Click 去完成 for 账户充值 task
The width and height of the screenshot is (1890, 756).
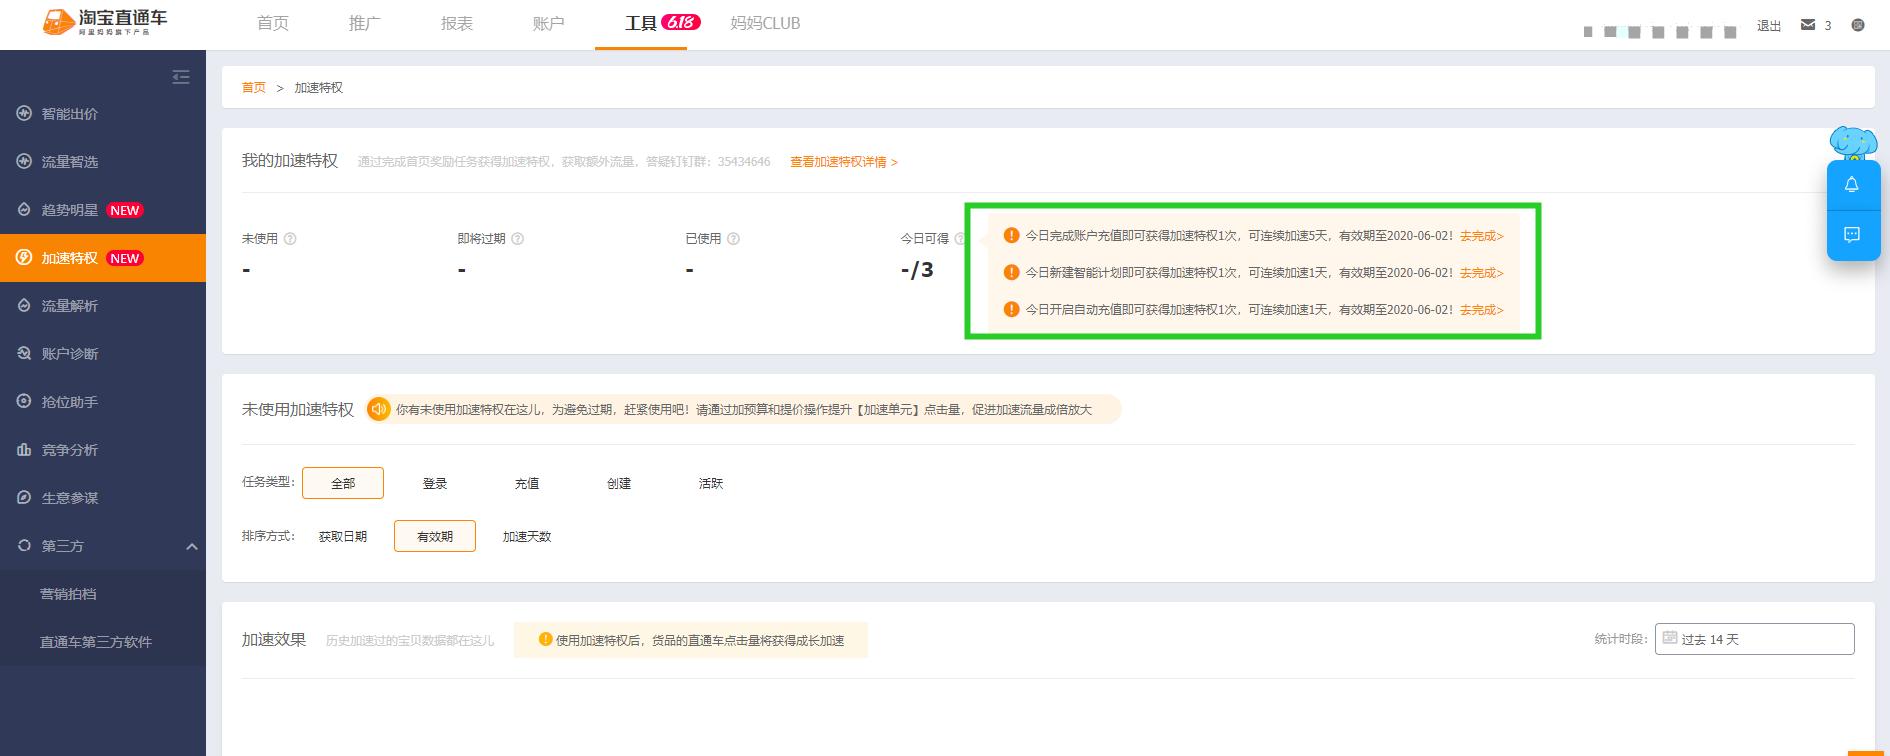coord(1482,236)
